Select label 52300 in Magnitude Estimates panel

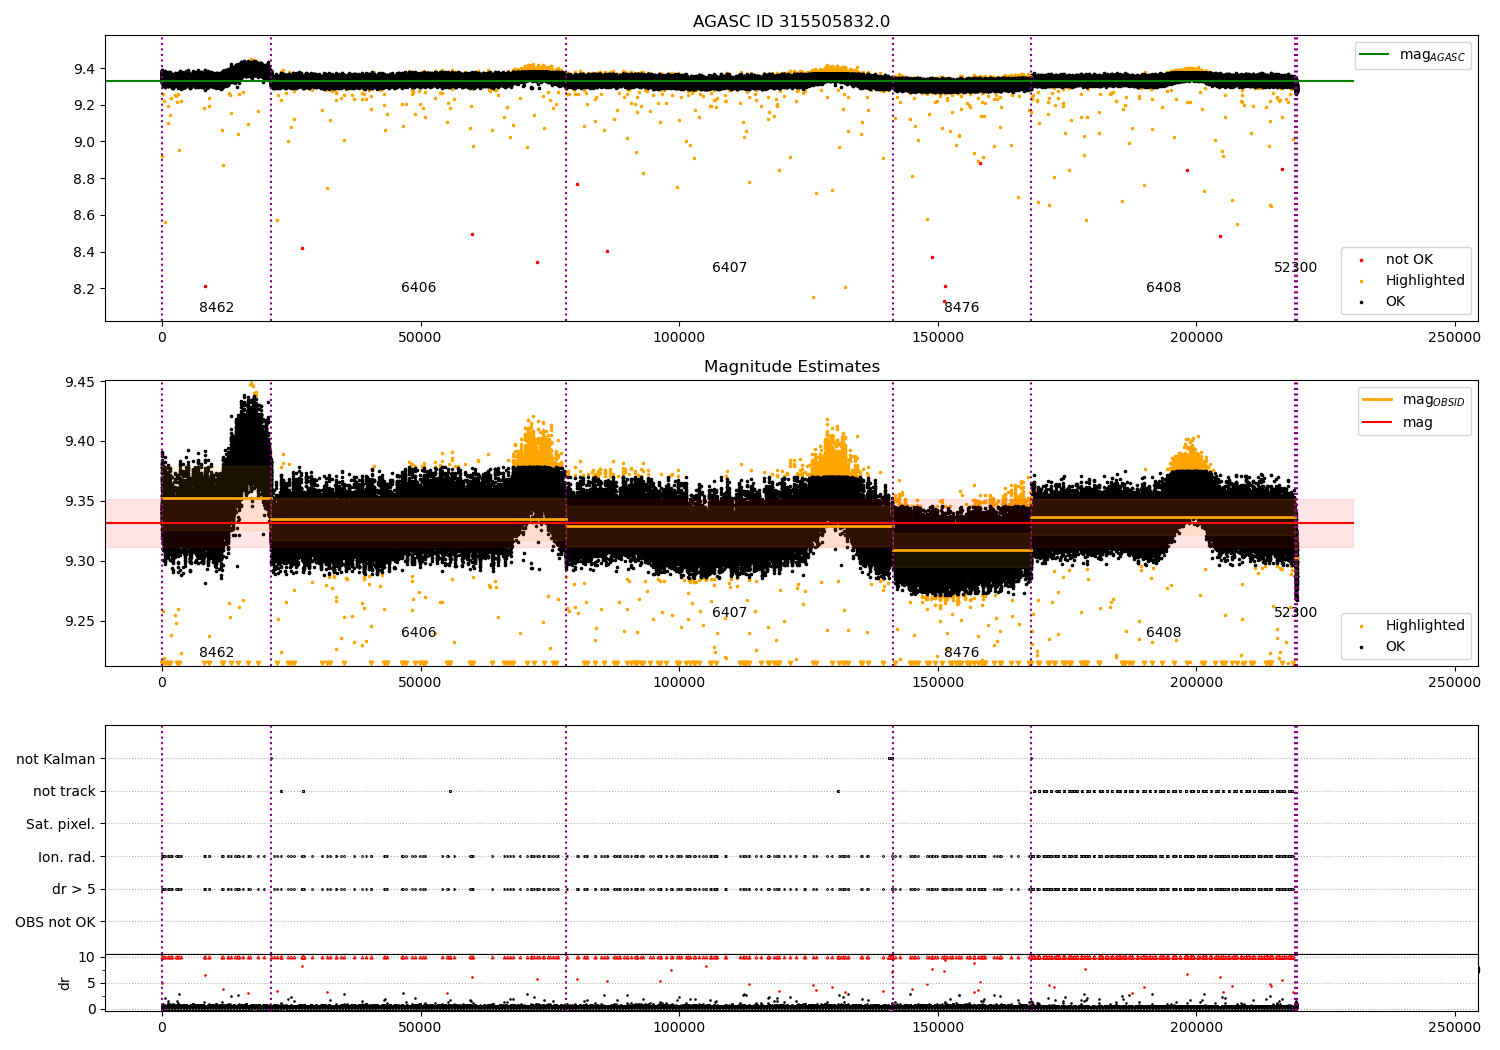(x=1295, y=613)
